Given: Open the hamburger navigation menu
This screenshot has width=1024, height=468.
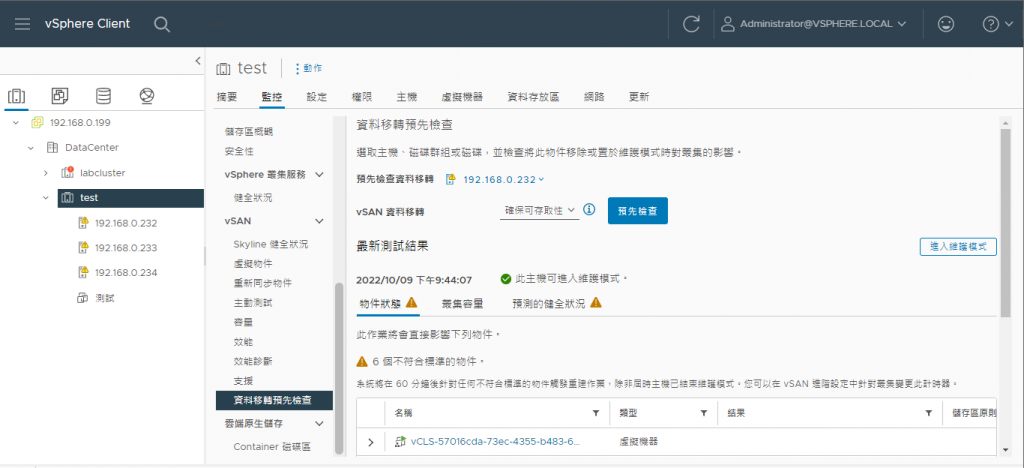Looking at the screenshot, I should tap(22, 24).
